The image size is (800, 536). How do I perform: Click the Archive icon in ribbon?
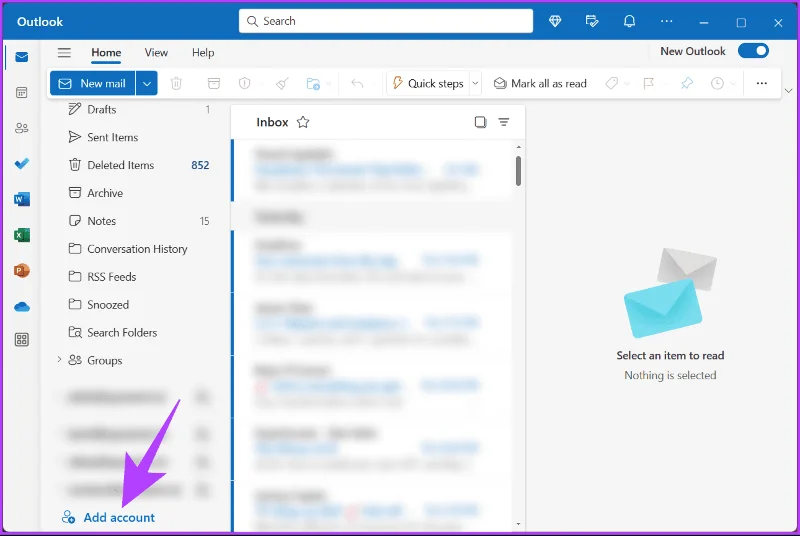click(214, 83)
